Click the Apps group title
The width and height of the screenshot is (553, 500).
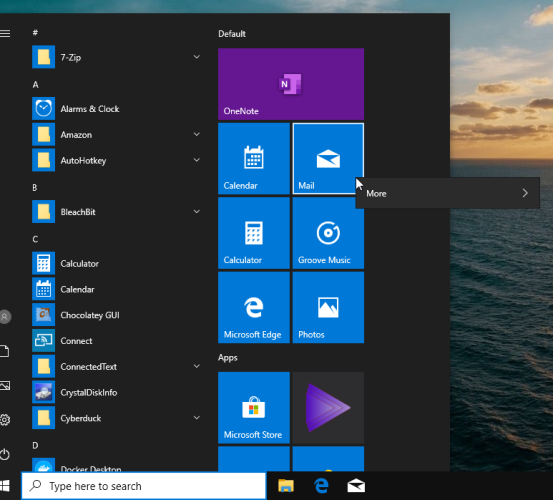coord(228,358)
